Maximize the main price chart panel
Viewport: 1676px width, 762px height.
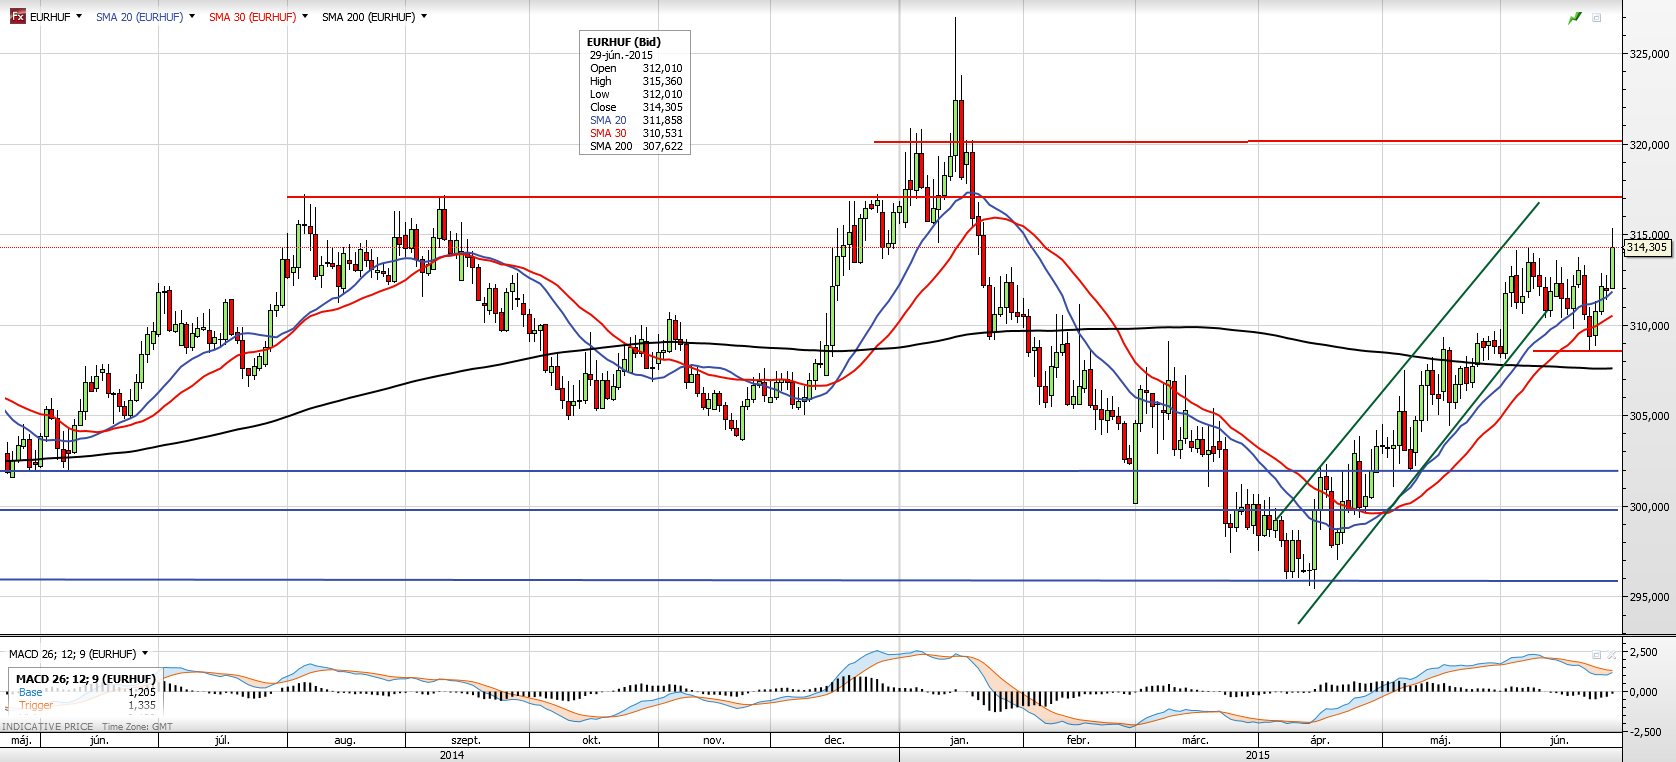coord(1597,18)
